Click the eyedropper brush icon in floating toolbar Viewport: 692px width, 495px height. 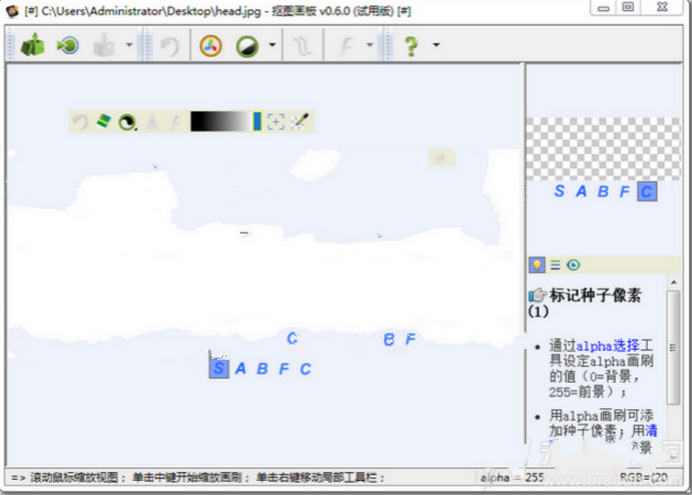click(x=300, y=122)
